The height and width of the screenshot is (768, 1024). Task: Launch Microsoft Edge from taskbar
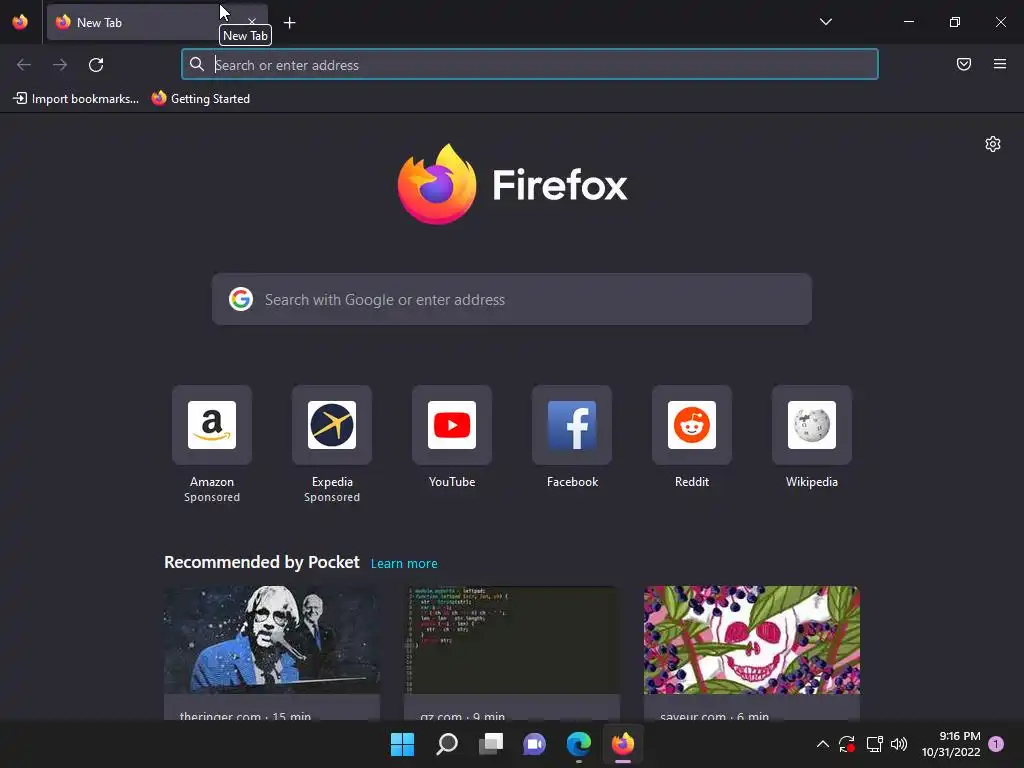tap(579, 744)
